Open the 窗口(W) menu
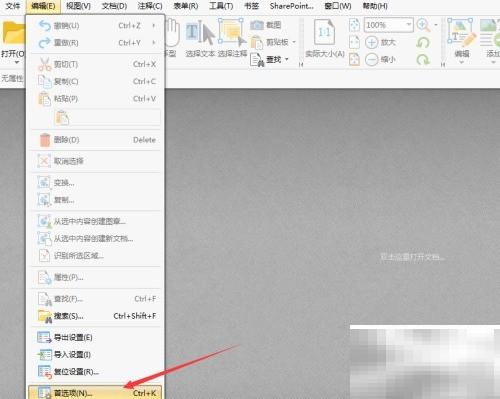The width and height of the screenshot is (500, 399). [338, 6]
